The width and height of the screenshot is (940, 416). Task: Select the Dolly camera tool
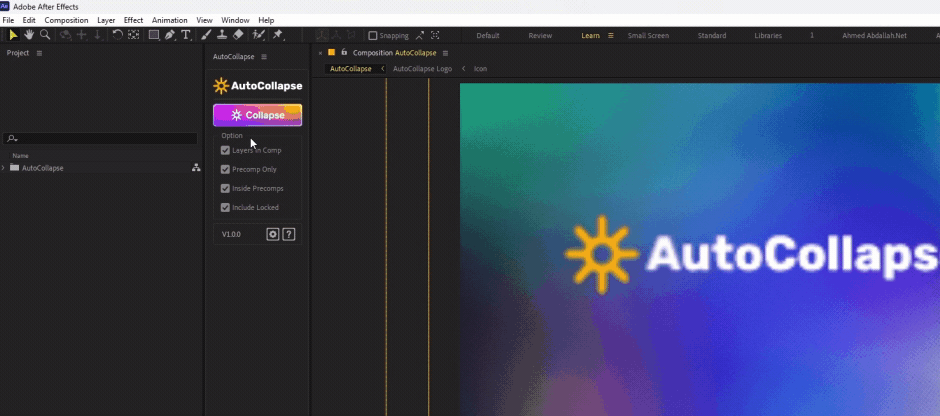coord(98,35)
